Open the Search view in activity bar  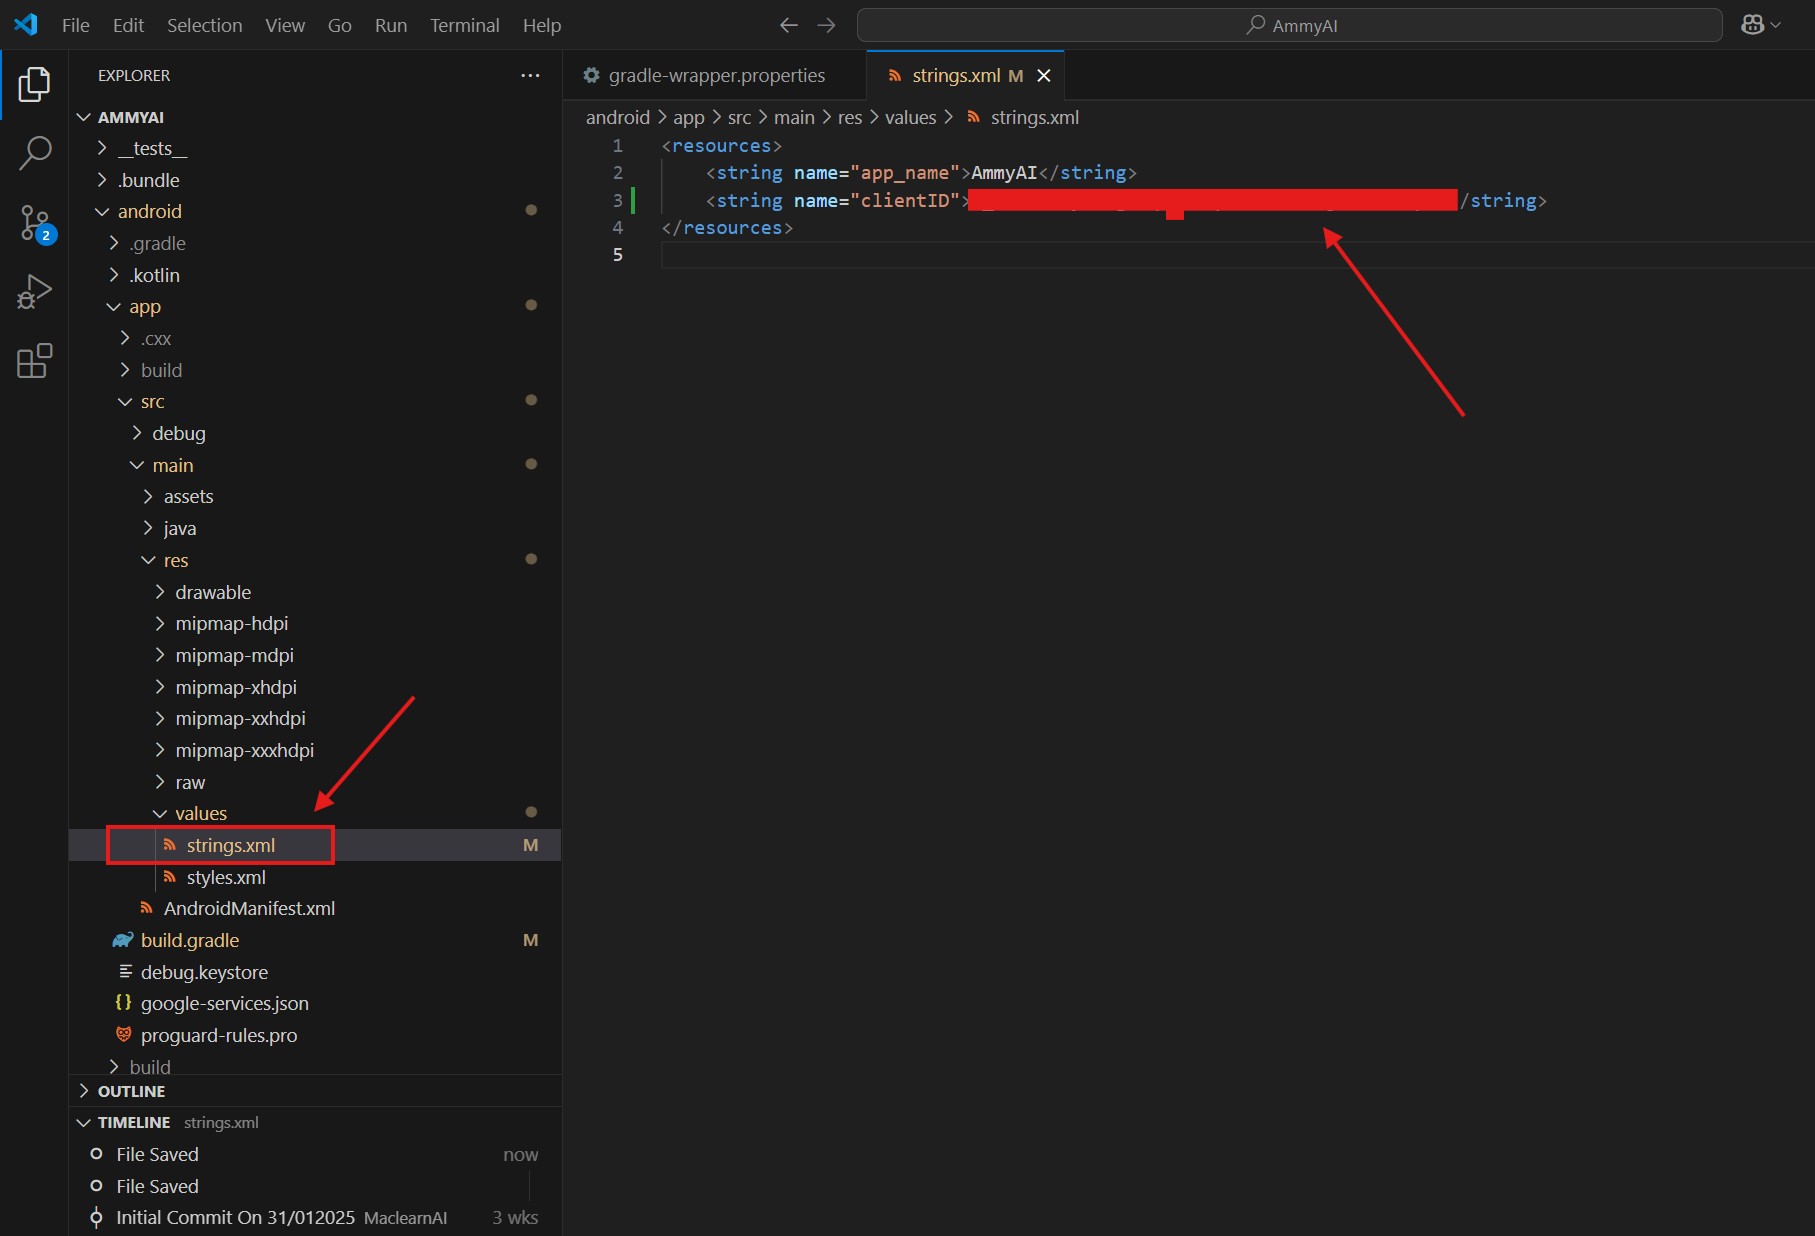coord(35,153)
